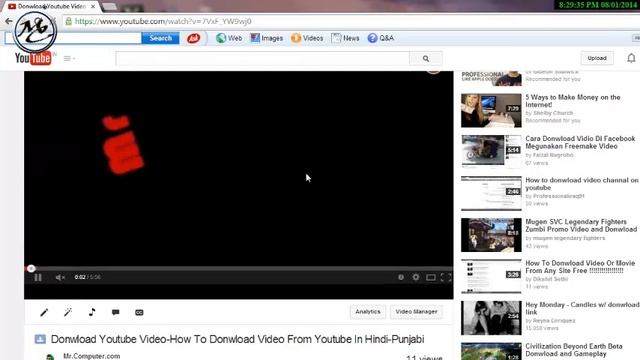
Task: Click the green padlock security icon
Action: pos(68,21)
